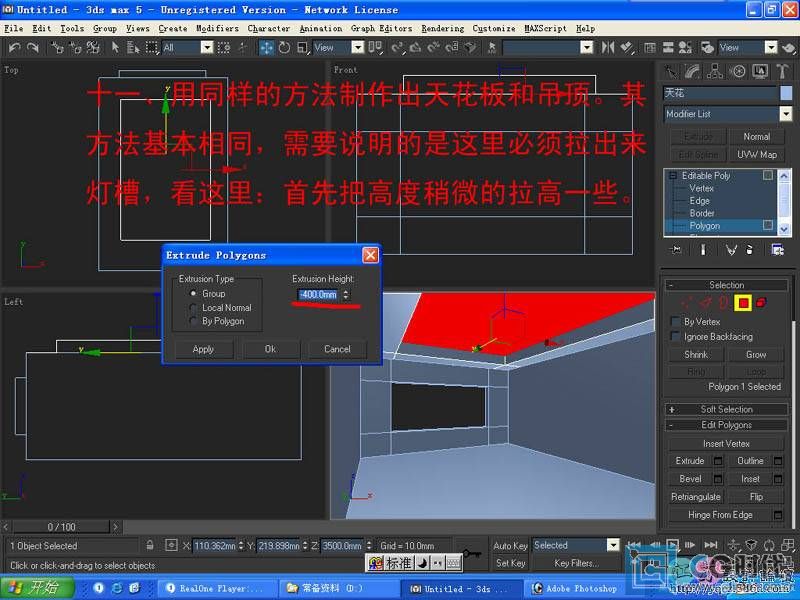Image resolution: width=800 pixels, height=600 pixels.
Task: Click the Undo arrow in the toolbar
Action: click(14, 48)
